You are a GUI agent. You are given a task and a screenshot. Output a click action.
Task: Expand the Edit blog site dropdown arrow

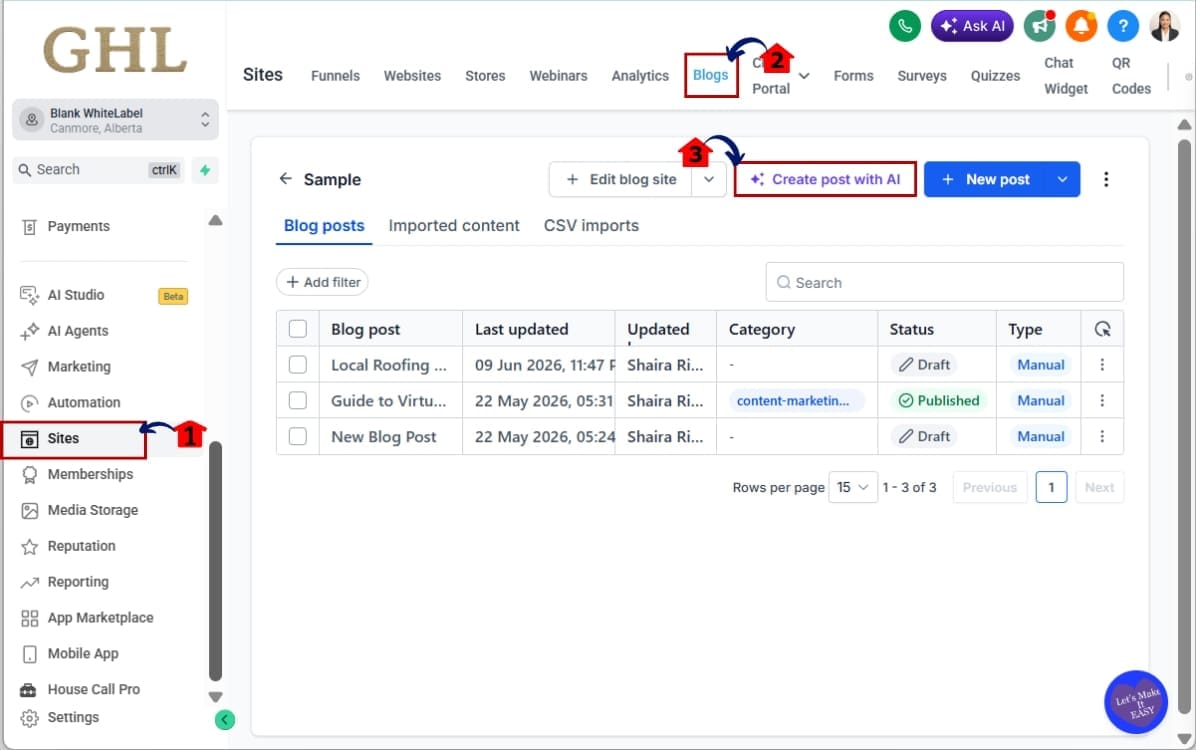coord(709,179)
